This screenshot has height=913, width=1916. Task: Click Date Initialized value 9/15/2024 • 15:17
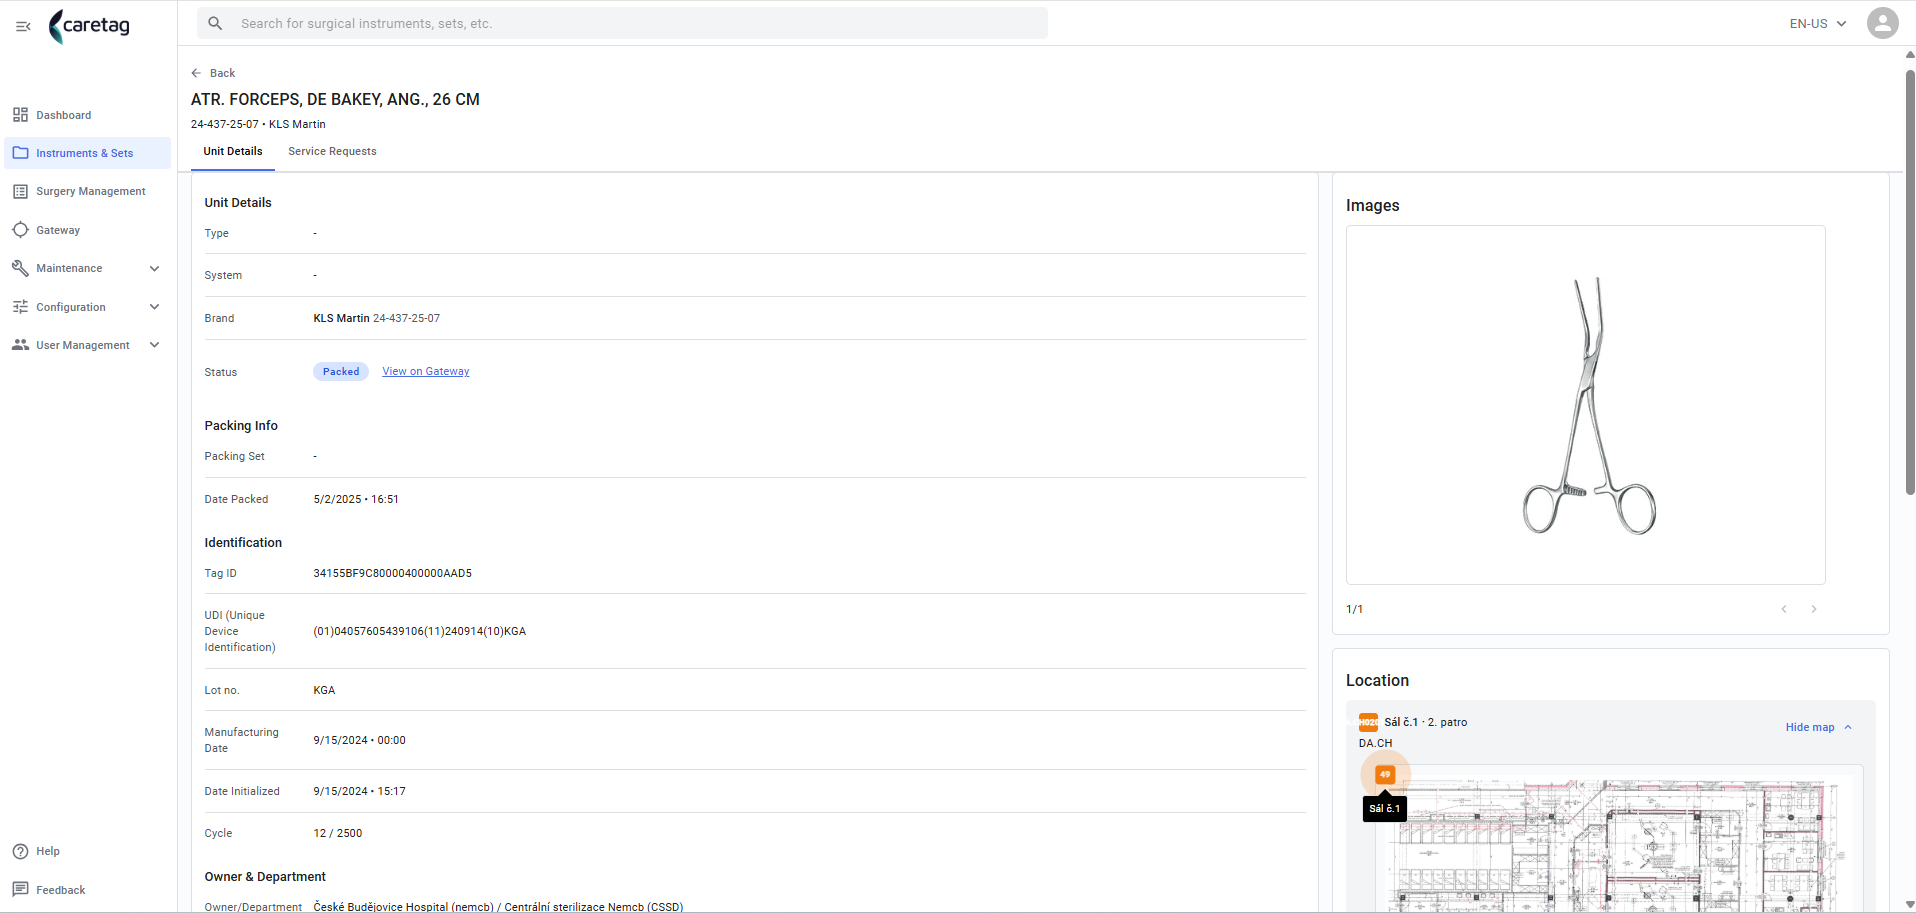point(360,791)
